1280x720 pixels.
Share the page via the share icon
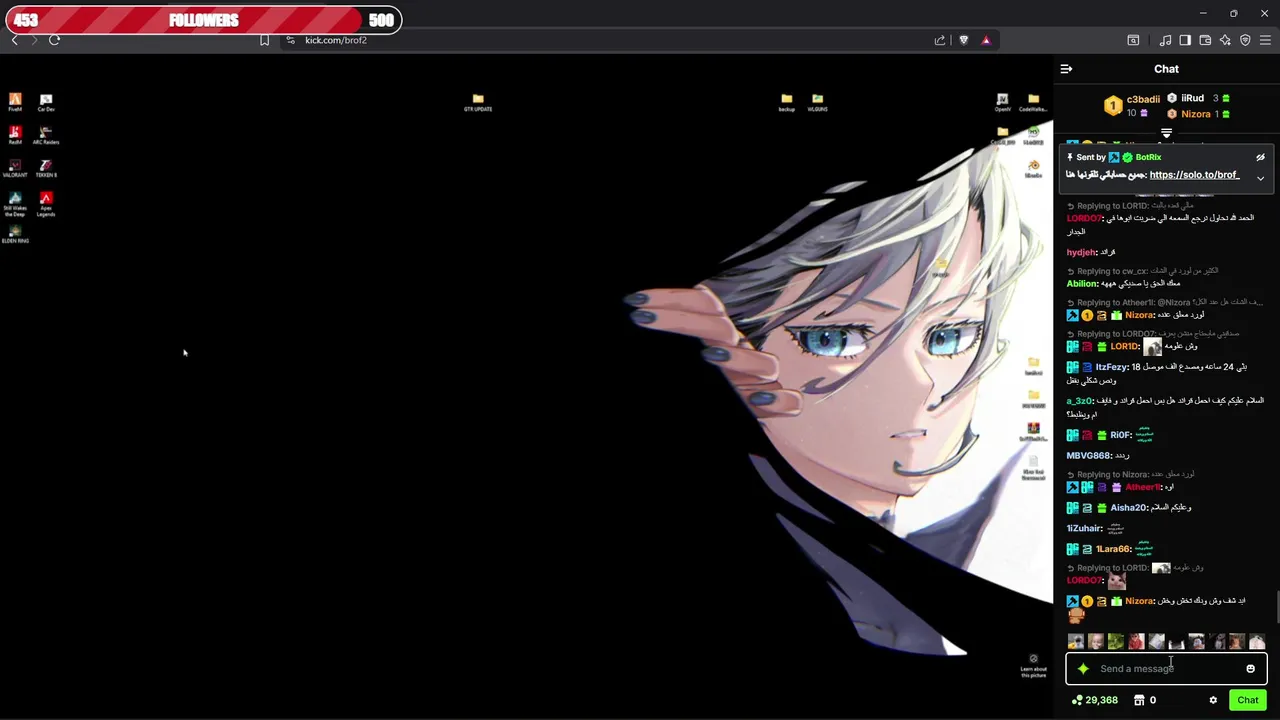(940, 40)
